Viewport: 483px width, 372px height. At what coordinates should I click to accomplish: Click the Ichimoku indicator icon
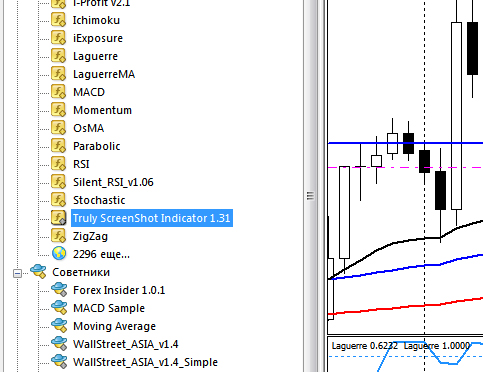[x=58, y=20]
